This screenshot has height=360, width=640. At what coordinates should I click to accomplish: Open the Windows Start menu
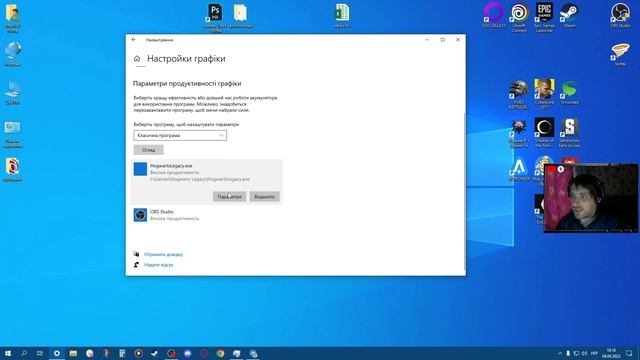[8, 353]
